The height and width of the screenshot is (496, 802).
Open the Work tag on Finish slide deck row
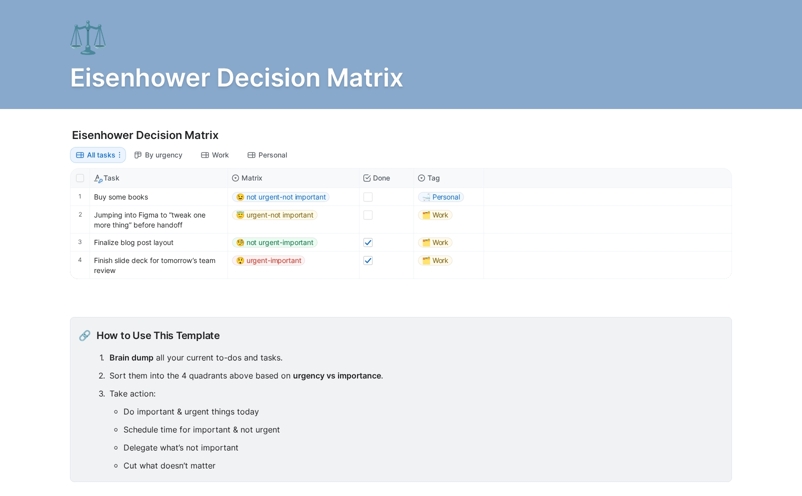[x=435, y=260]
